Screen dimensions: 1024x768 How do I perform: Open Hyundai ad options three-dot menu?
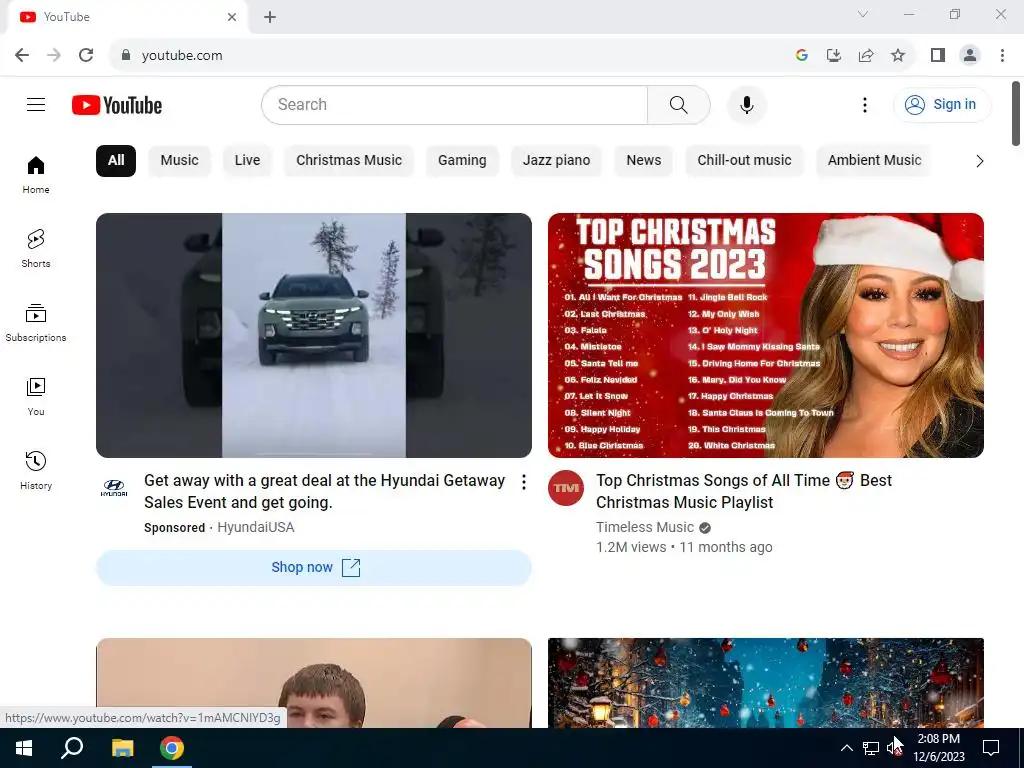pyautogui.click(x=524, y=482)
